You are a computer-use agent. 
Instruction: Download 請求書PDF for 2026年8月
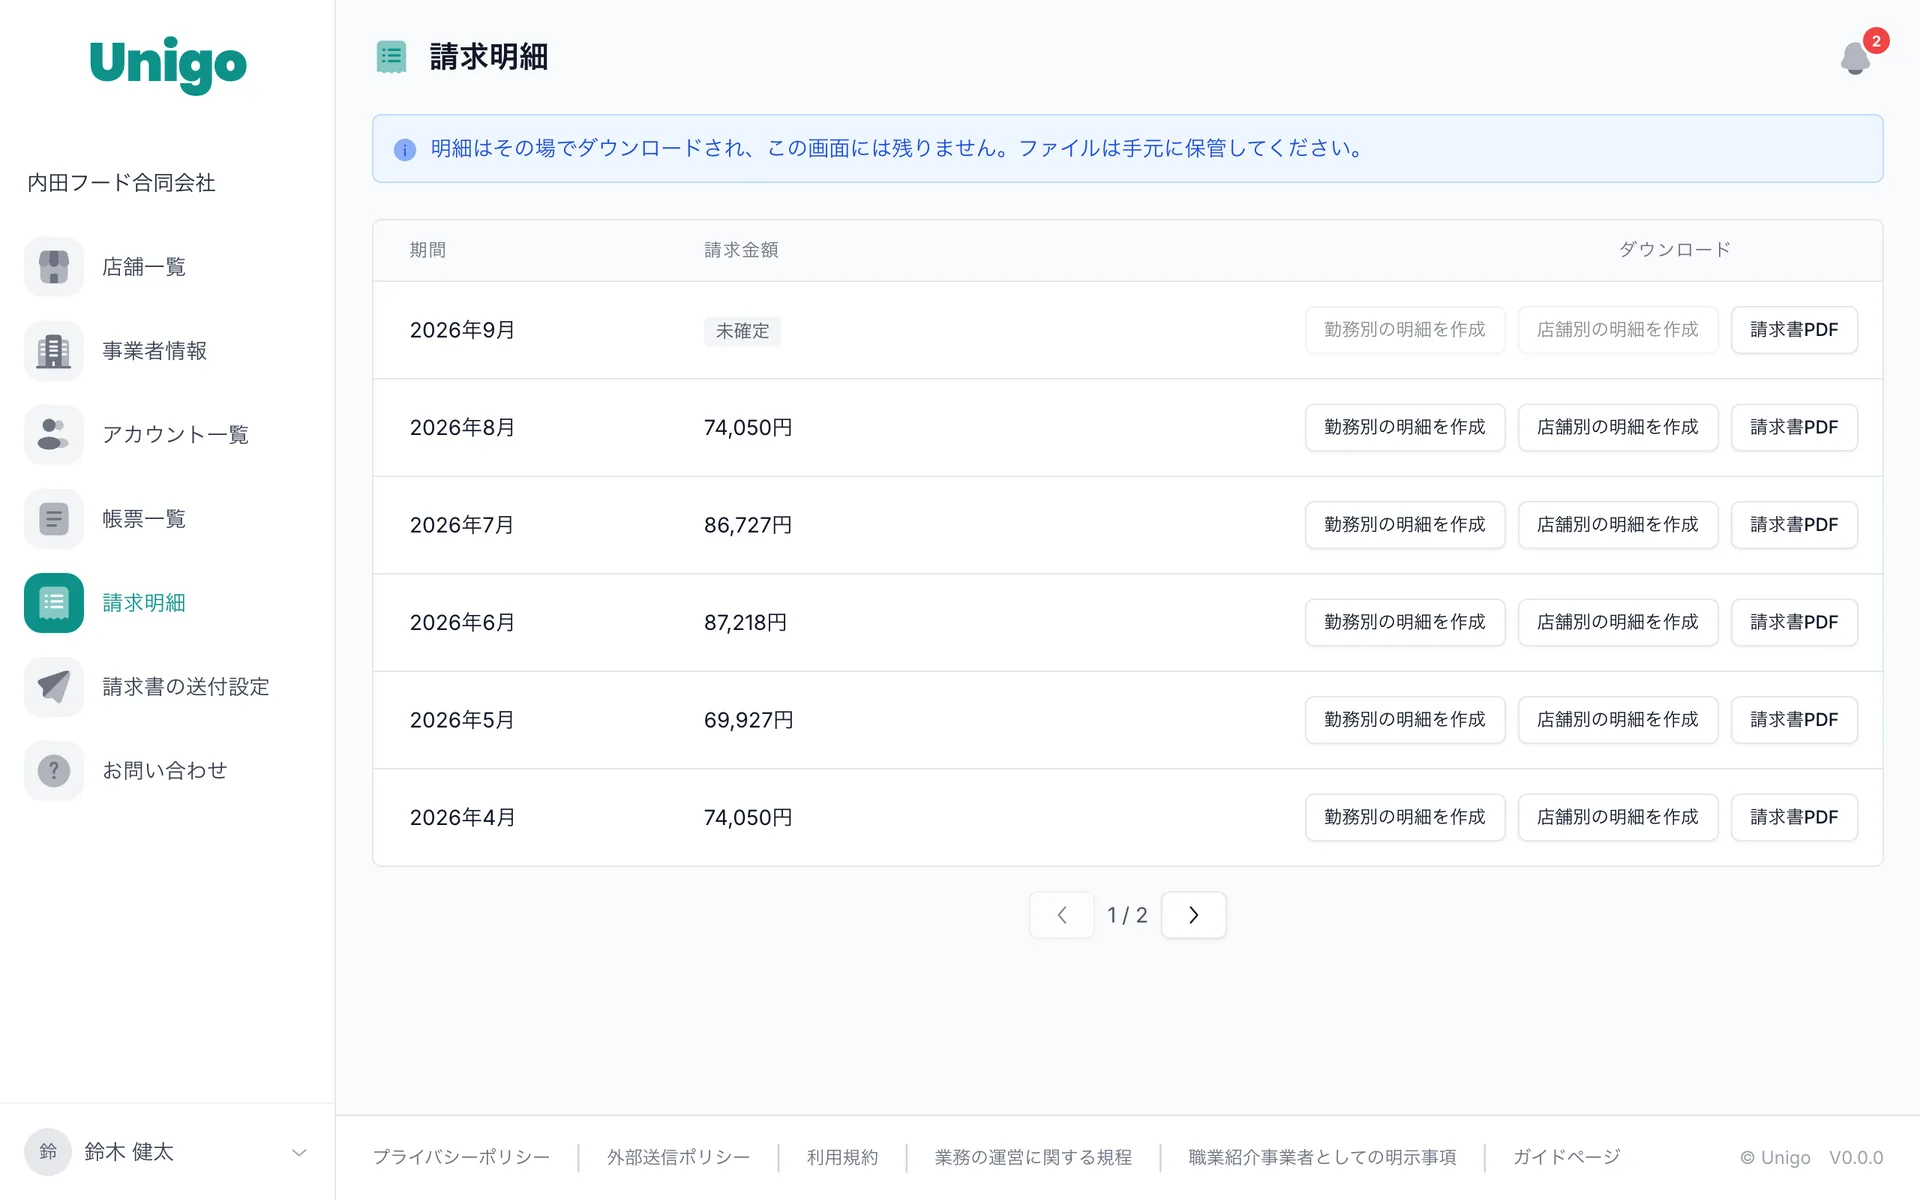tap(1794, 427)
